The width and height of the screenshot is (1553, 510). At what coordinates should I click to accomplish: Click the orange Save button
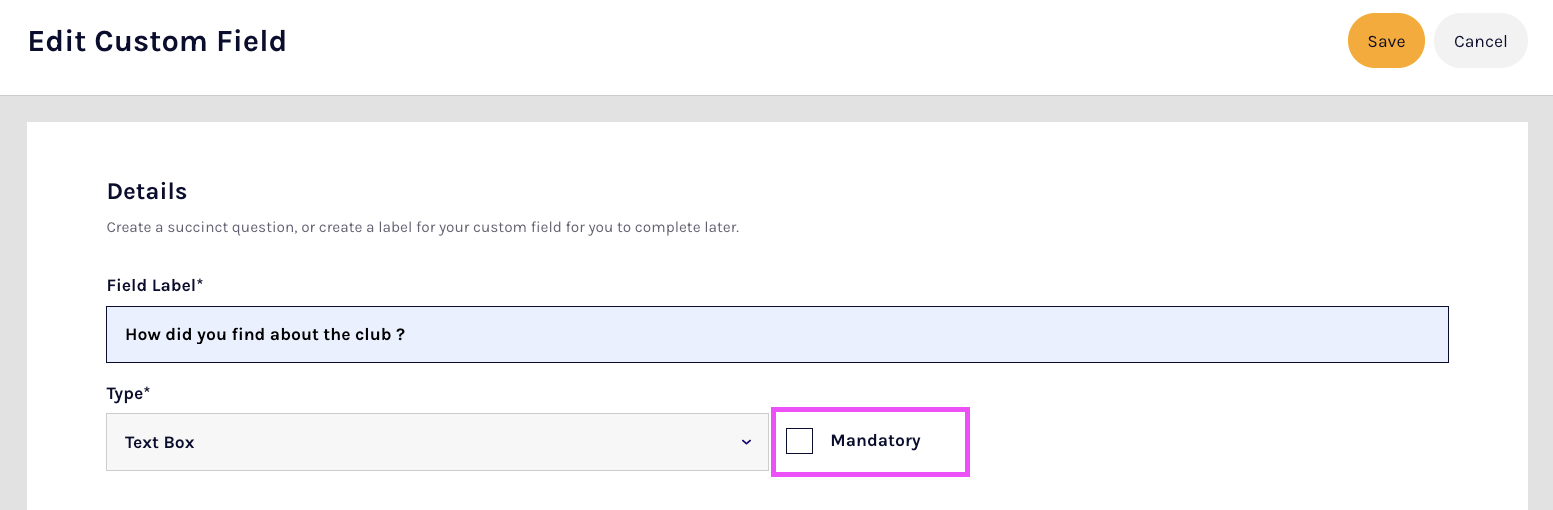click(1385, 41)
